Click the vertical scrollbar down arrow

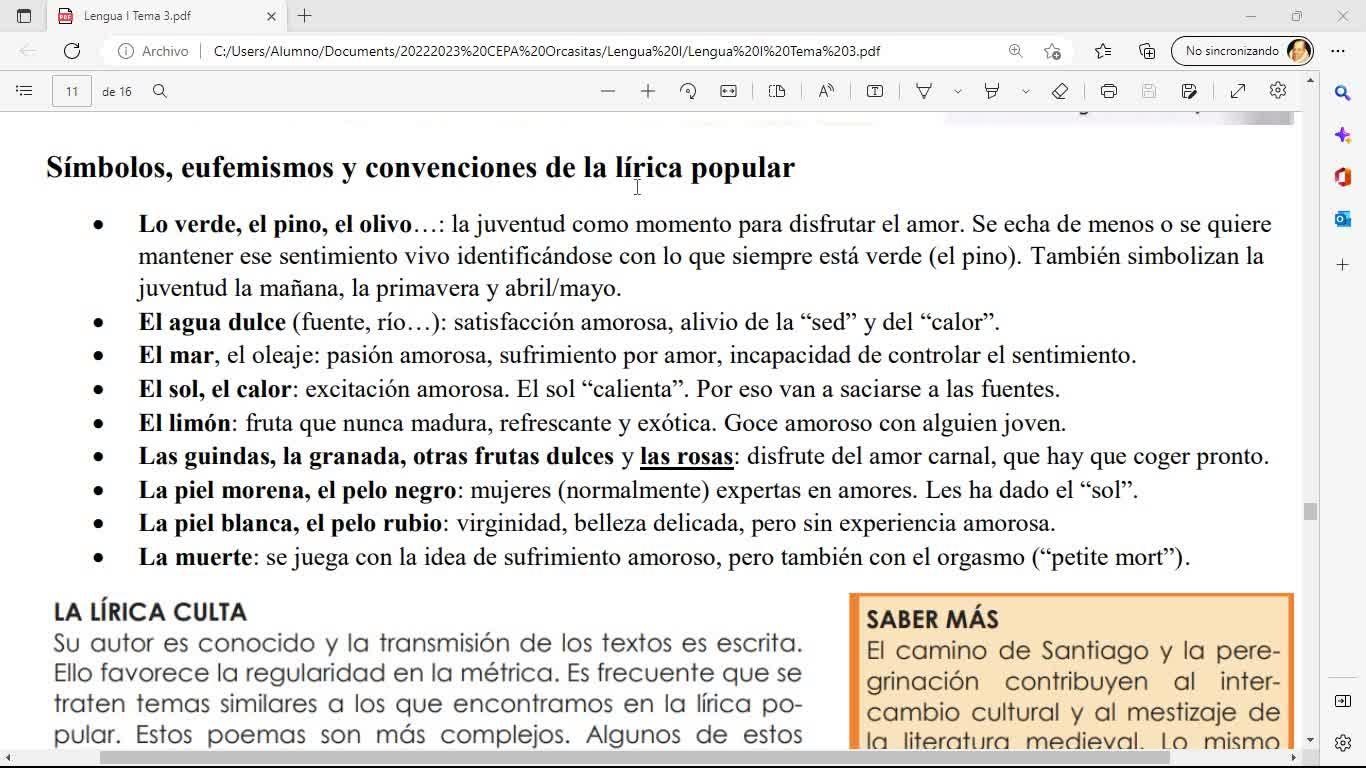click(1310, 741)
